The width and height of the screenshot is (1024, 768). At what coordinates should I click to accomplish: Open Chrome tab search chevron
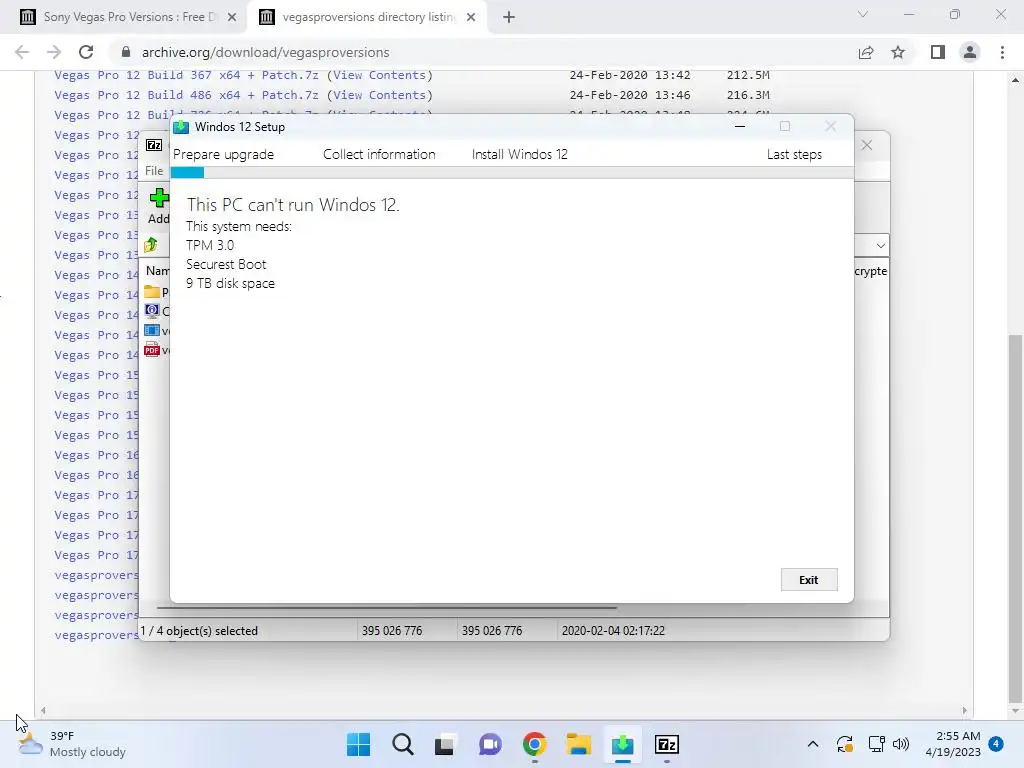[863, 14]
